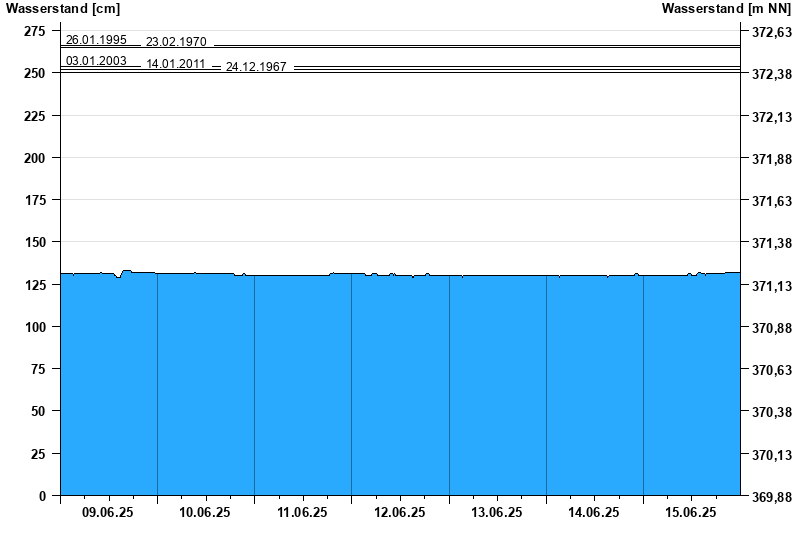Click the 371,88 m NN value
This screenshot has height=550, width=800.
[x=772, y=159]
